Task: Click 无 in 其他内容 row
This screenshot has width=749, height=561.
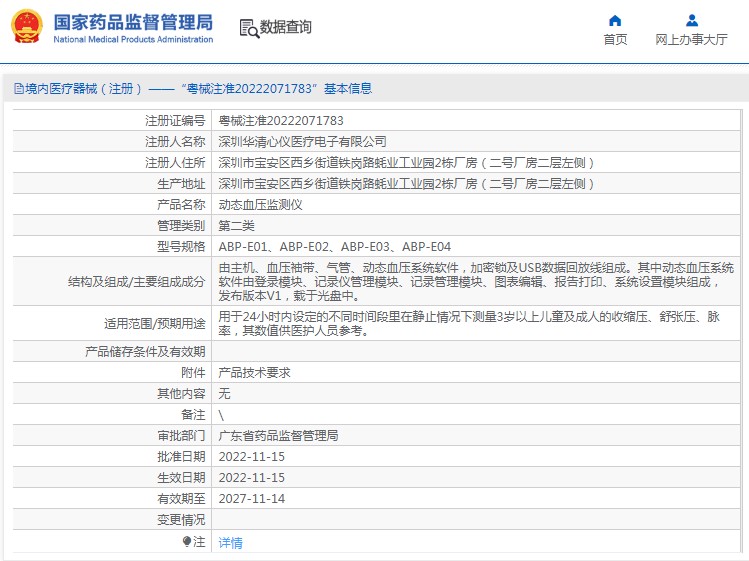Action: coord(225,394)
